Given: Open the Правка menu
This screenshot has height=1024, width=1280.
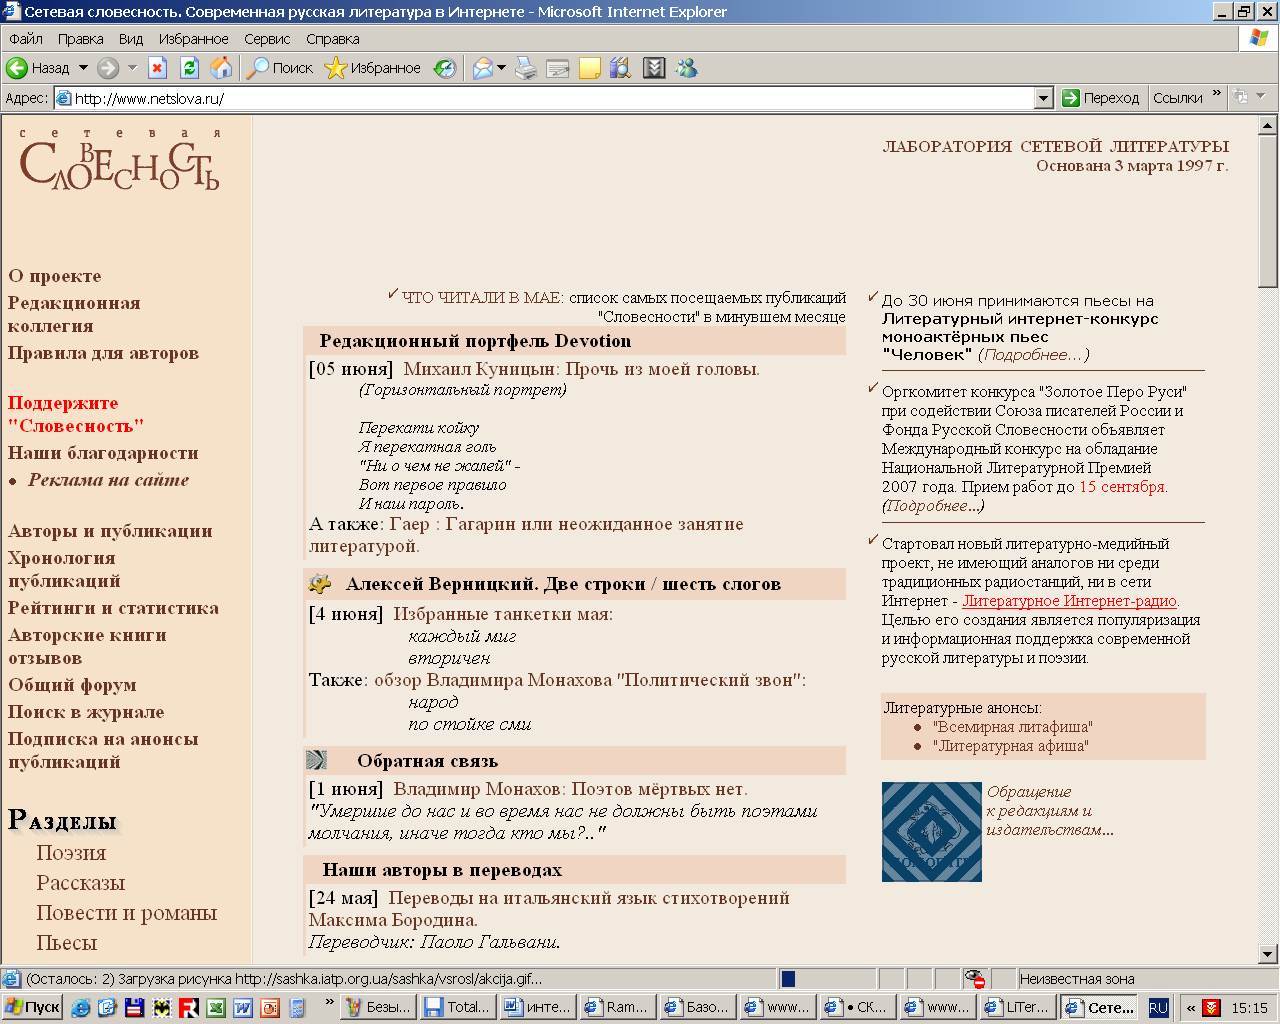Looking at the screenshot, I should tap(80, 39).
